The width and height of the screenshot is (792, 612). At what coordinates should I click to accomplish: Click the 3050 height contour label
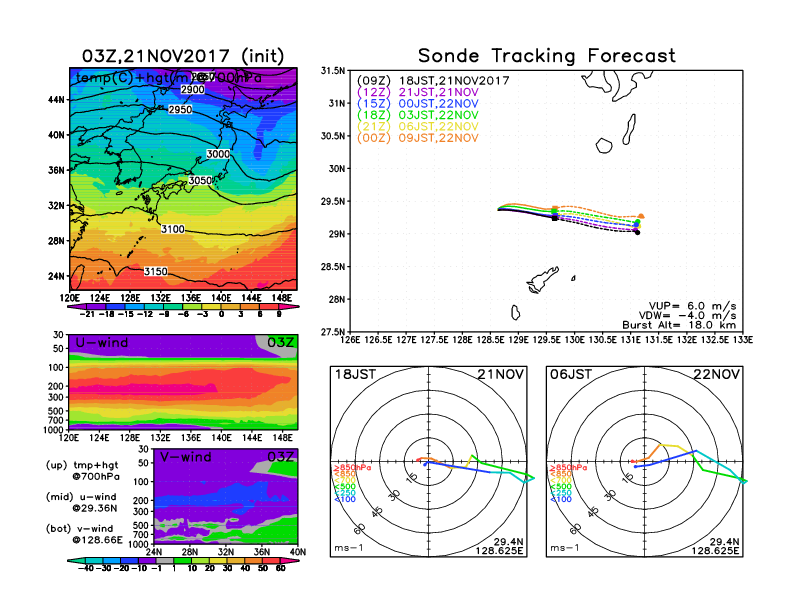201,180
